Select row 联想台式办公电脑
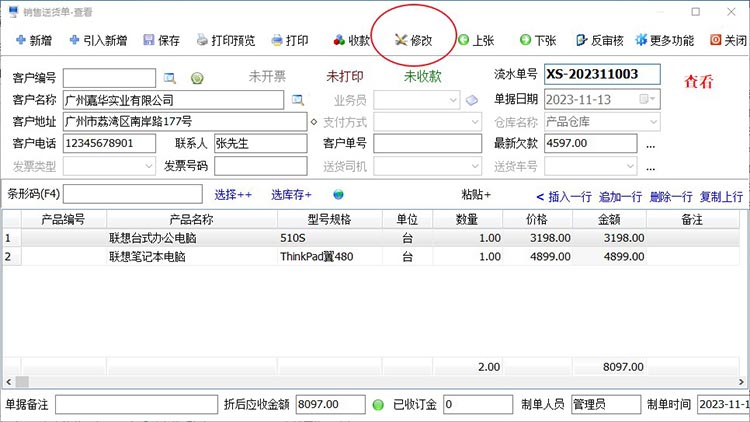Image resolution: width=750 pixels, height=422 pixels. (x=371, y=238)
